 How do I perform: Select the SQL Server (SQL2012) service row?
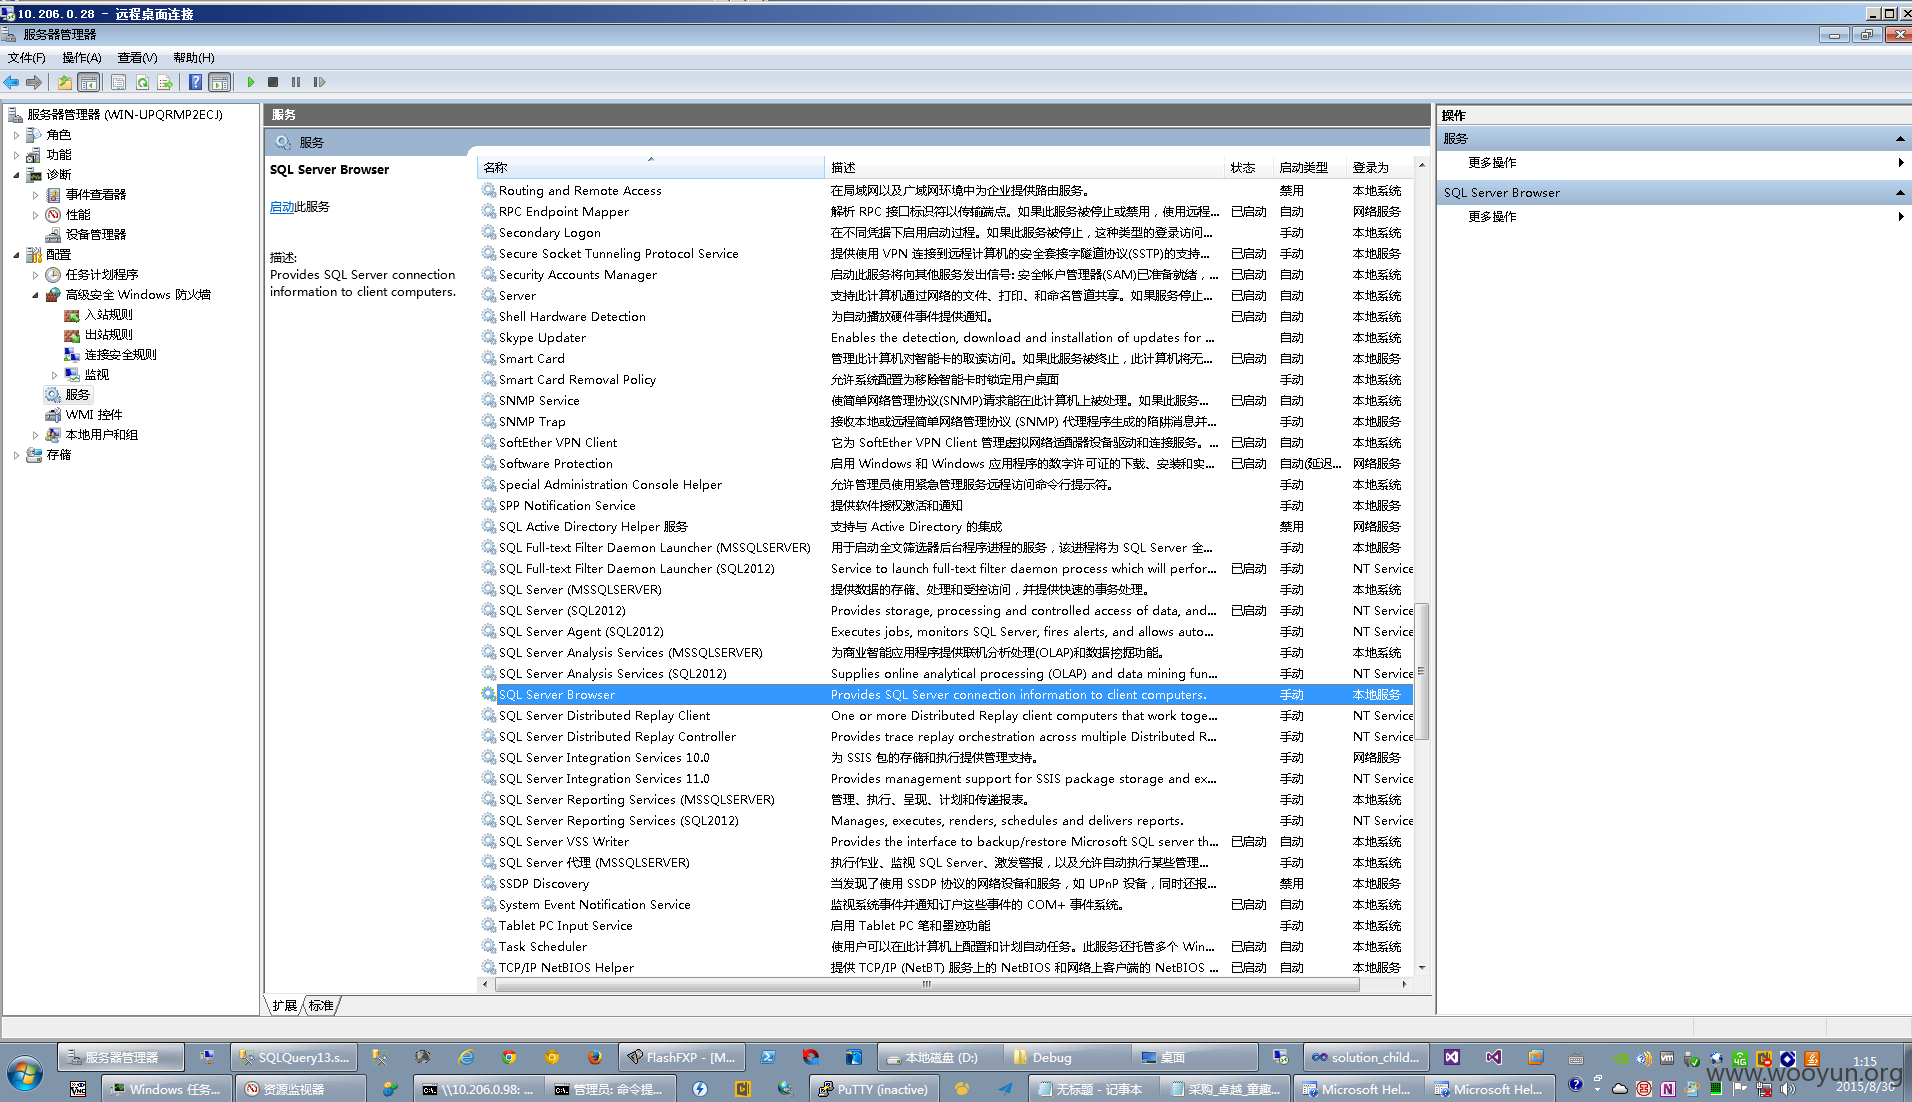pyautogui.click(x=946, y=611)
